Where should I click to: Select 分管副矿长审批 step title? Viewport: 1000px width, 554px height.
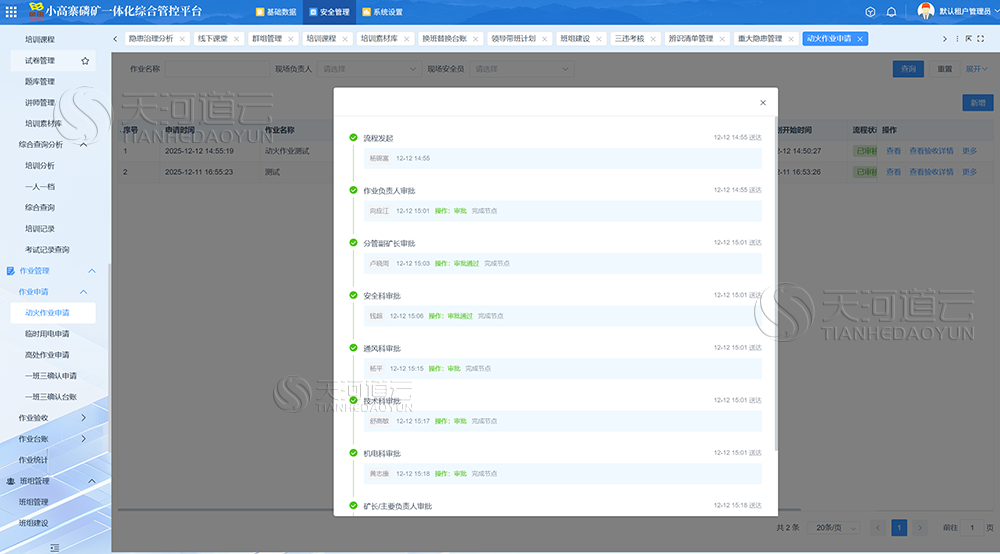(x=389, y=244)
